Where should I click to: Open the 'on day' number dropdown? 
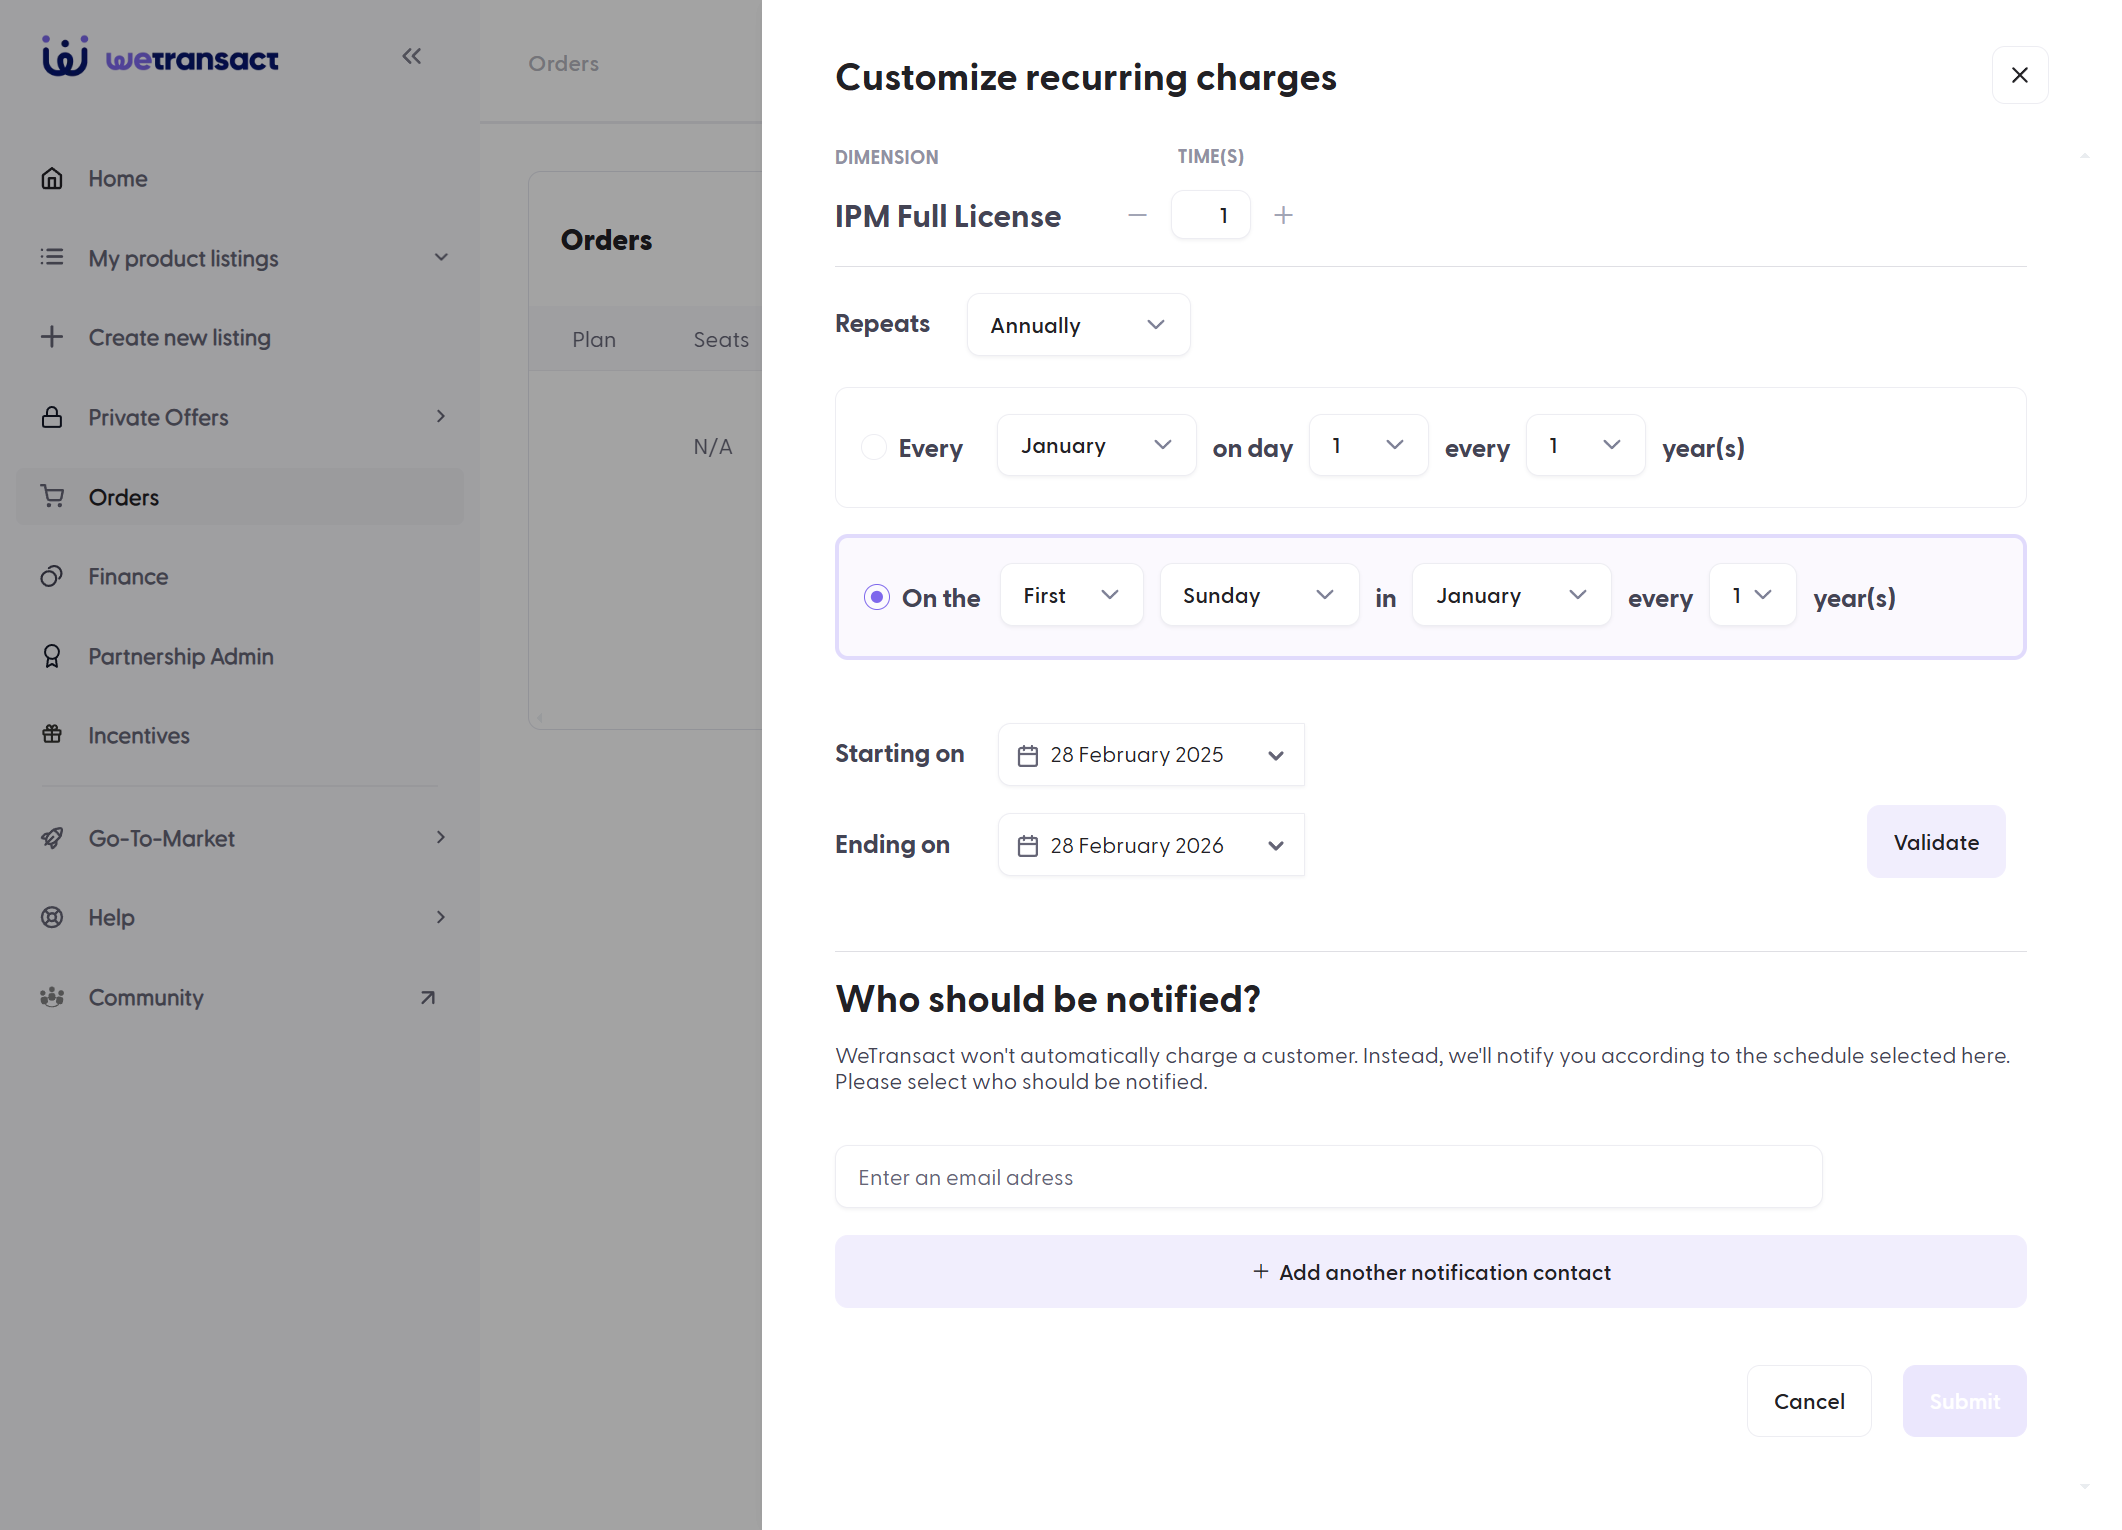(1368, 445)
